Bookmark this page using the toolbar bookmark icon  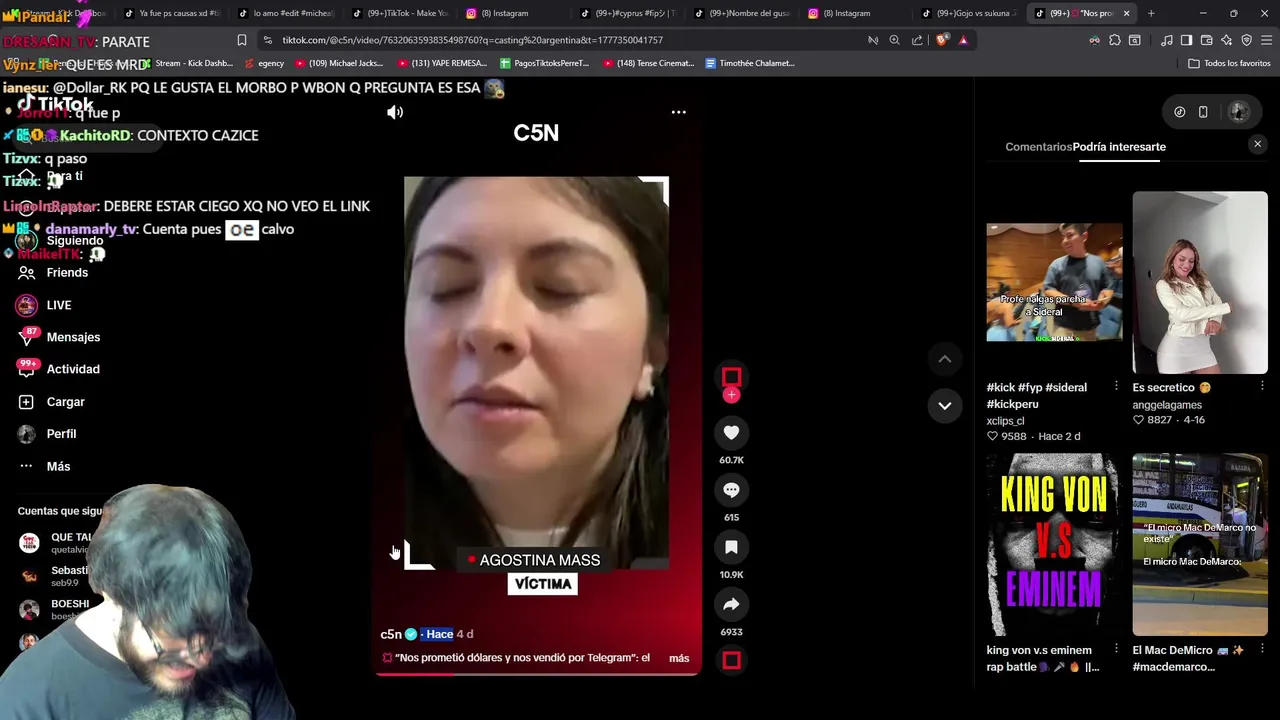pyautogui.click(x=241, y=40)
